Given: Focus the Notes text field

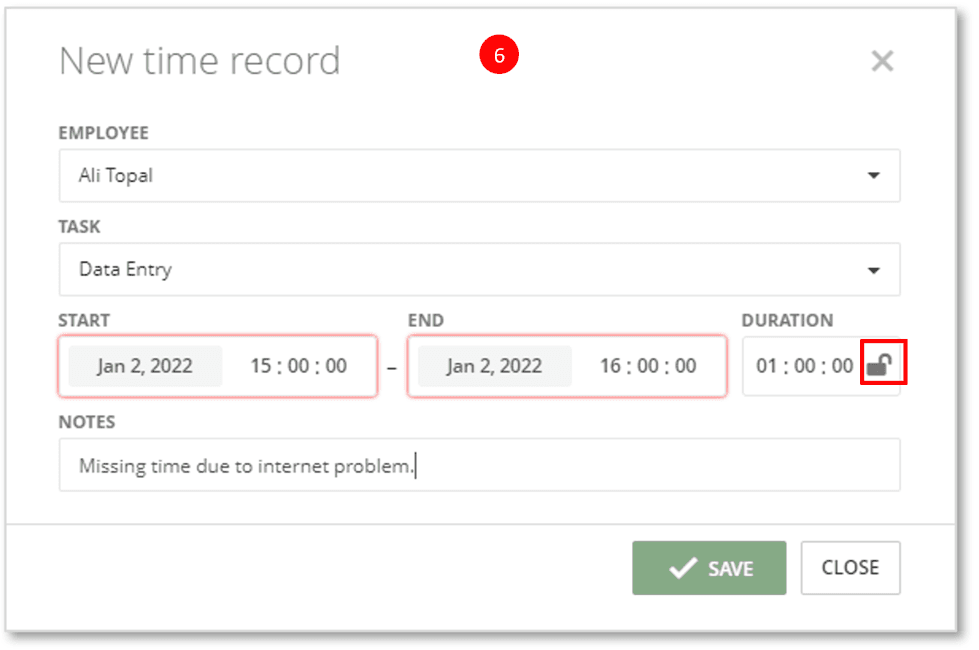Looking at the screenshot, I should [480, 465].
